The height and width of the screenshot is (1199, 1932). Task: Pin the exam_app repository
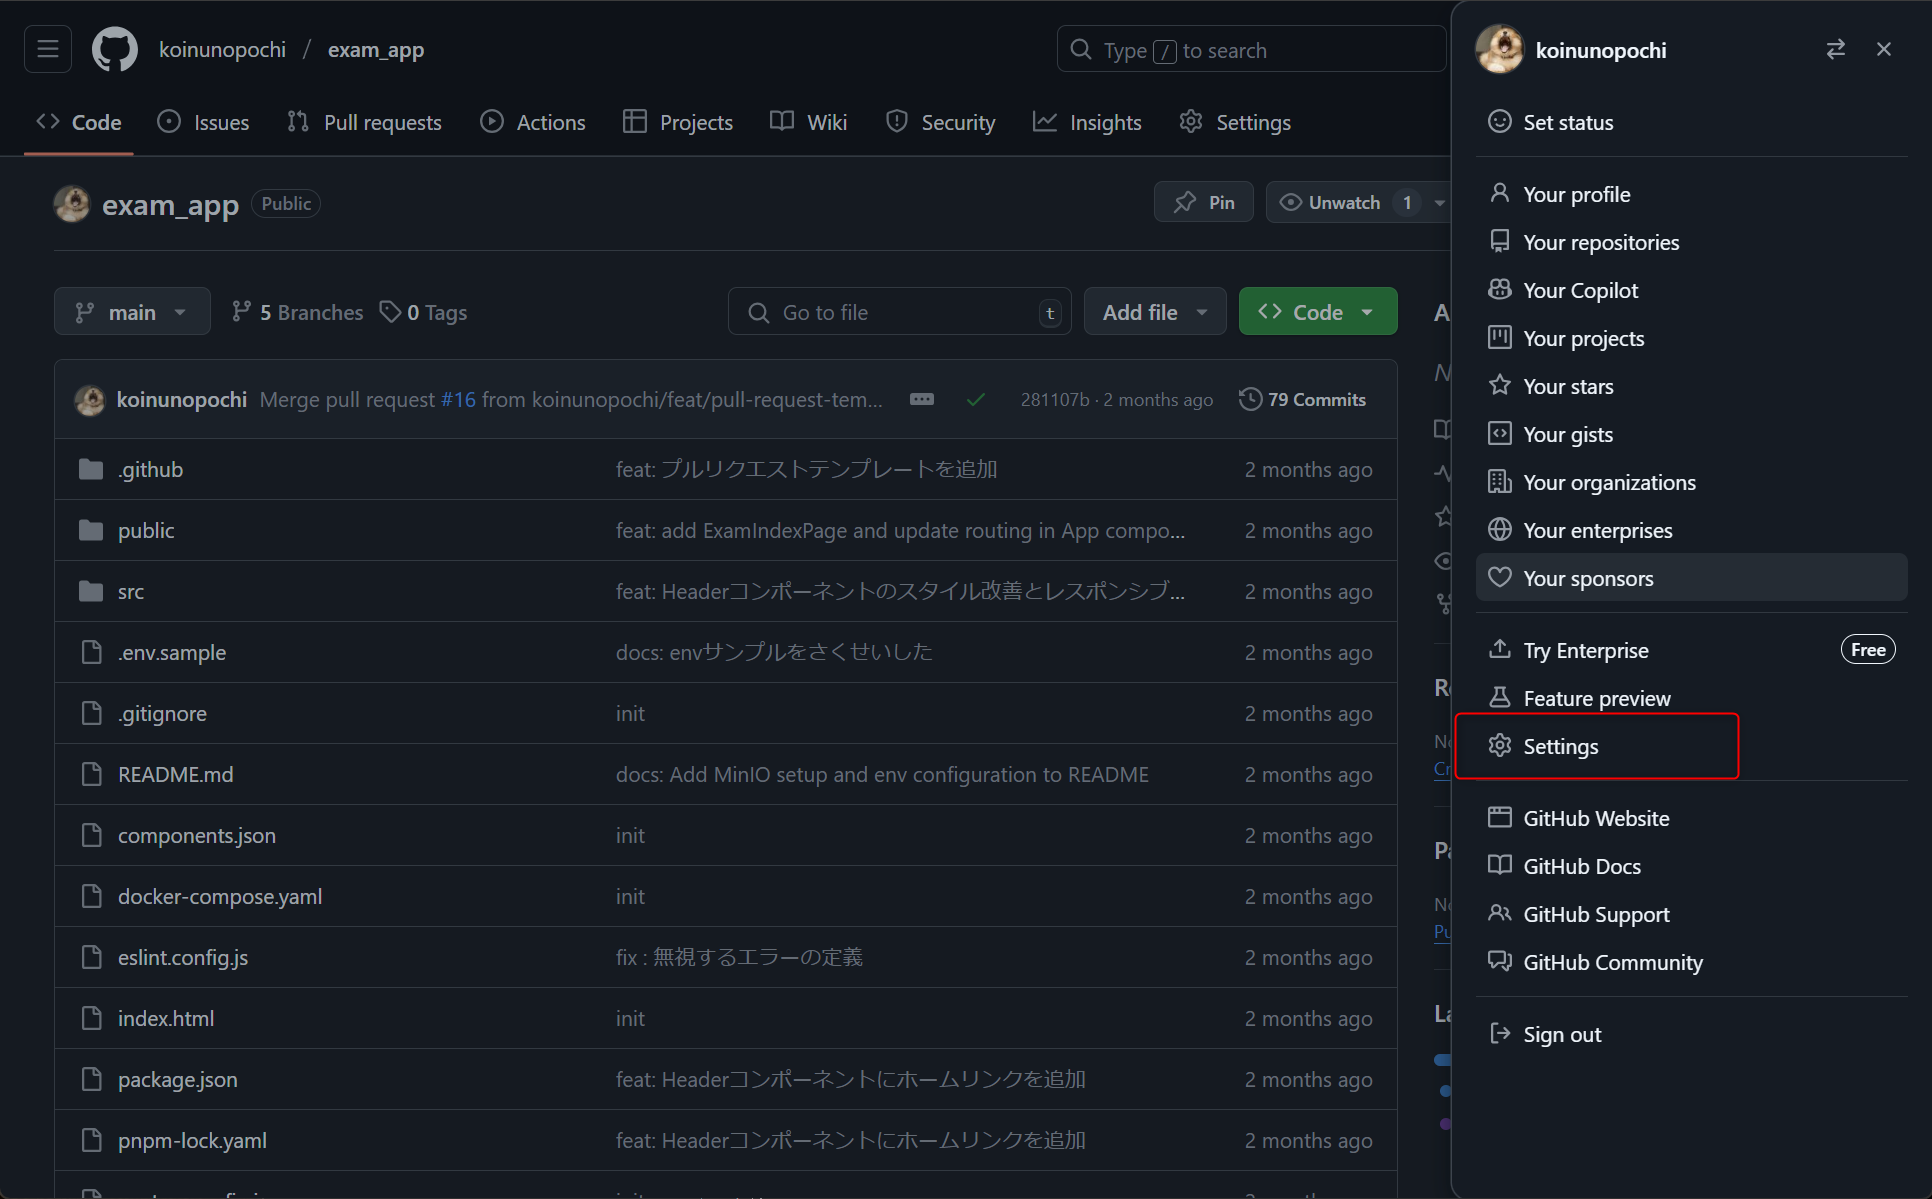(x=1203, y=201)
